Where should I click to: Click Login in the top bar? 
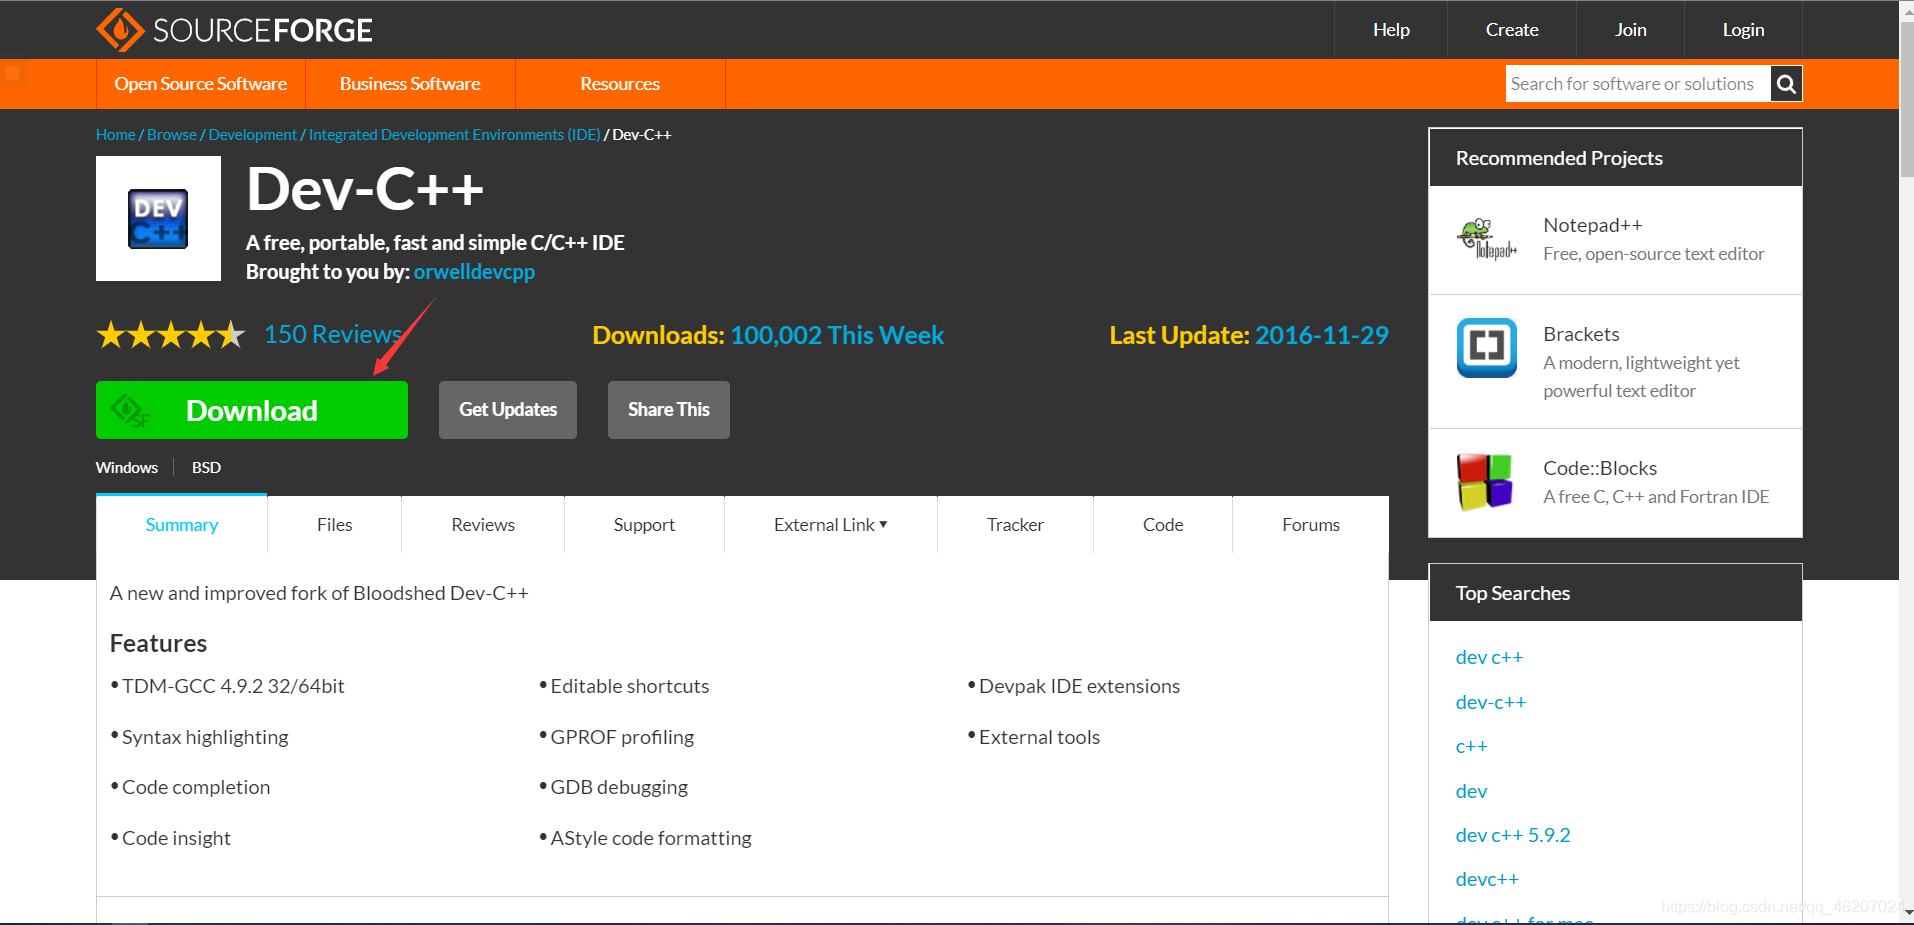coord(1743,30)
